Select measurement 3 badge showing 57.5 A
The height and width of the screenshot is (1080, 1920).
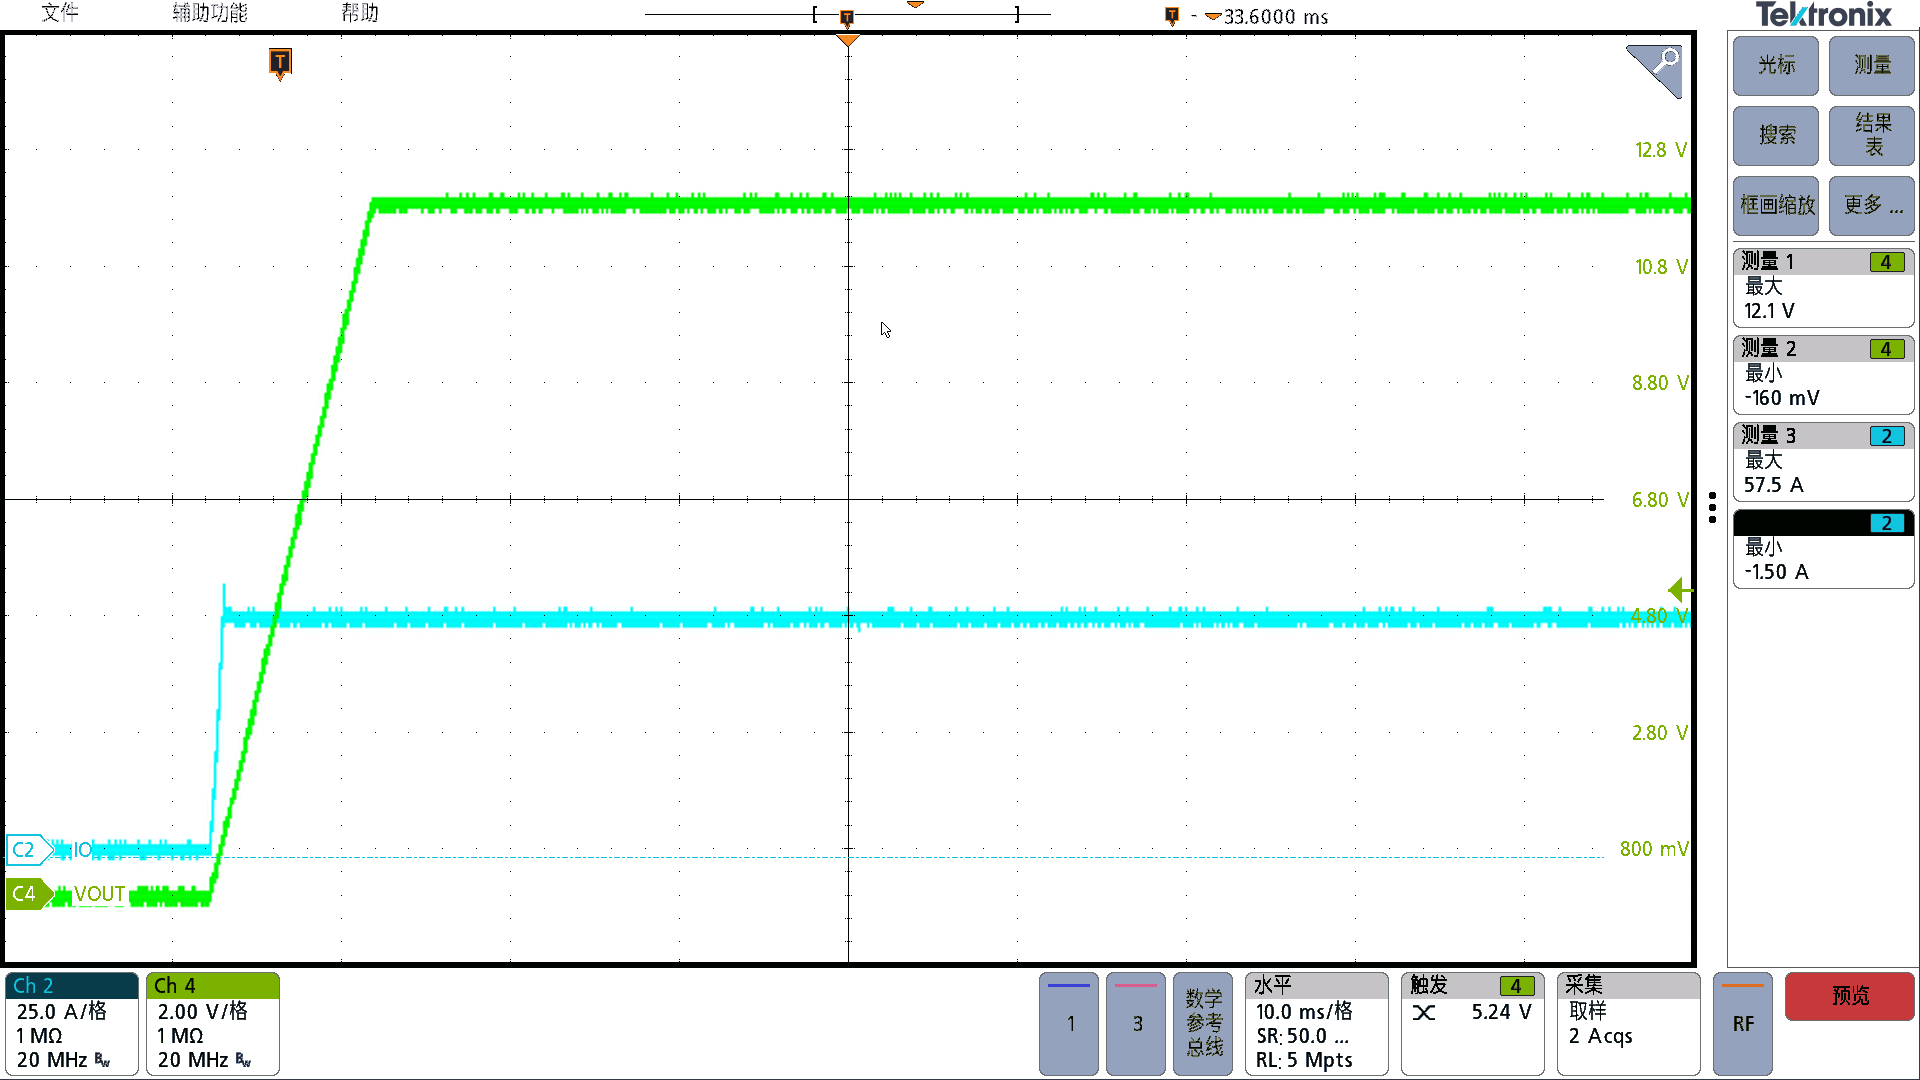point(1823,461)
